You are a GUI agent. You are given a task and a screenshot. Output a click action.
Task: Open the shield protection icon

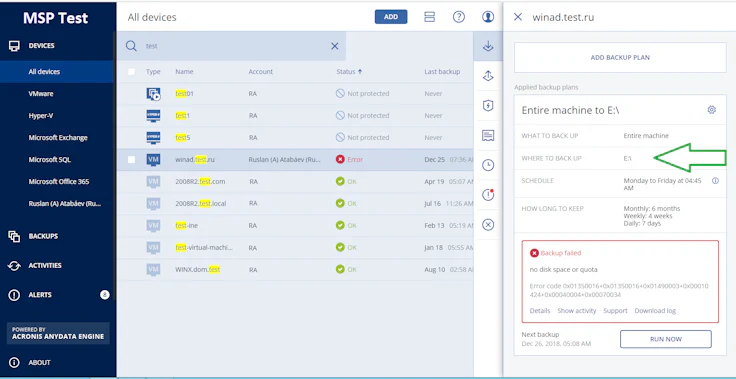point(488,106)
